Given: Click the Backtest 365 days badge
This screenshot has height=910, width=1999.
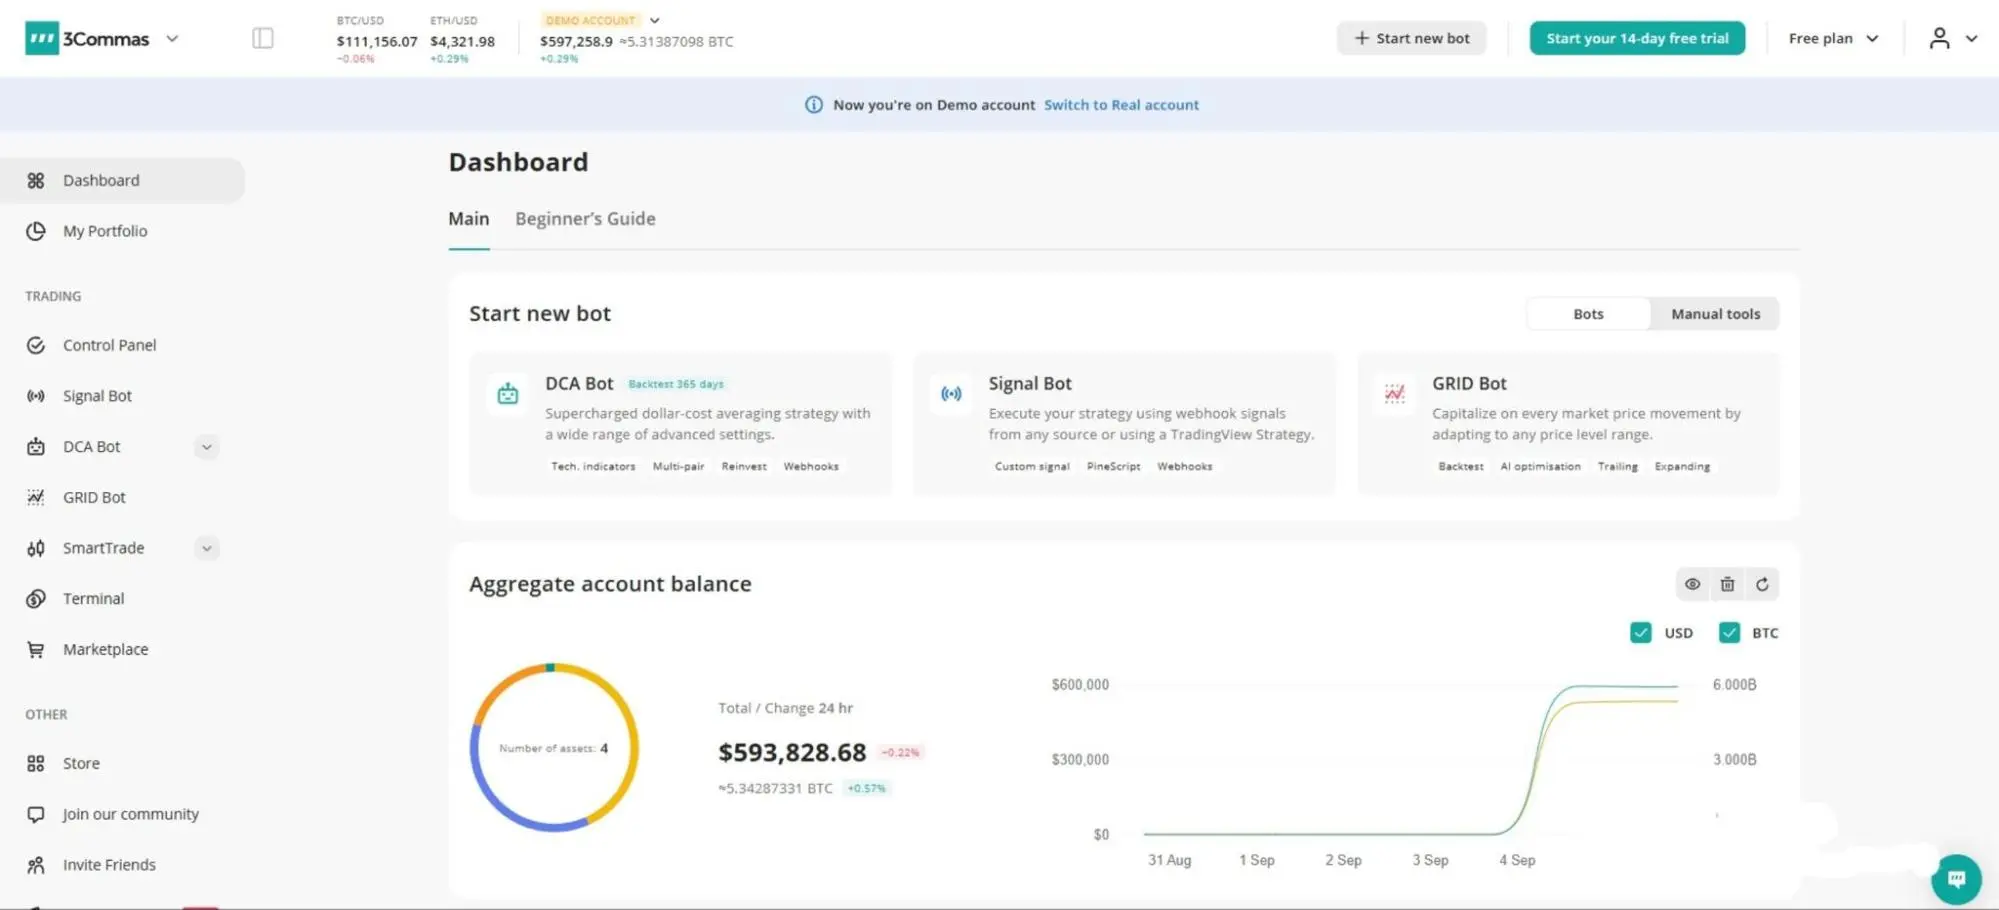Looking at the screenshot, I should (x=676, y=384).
